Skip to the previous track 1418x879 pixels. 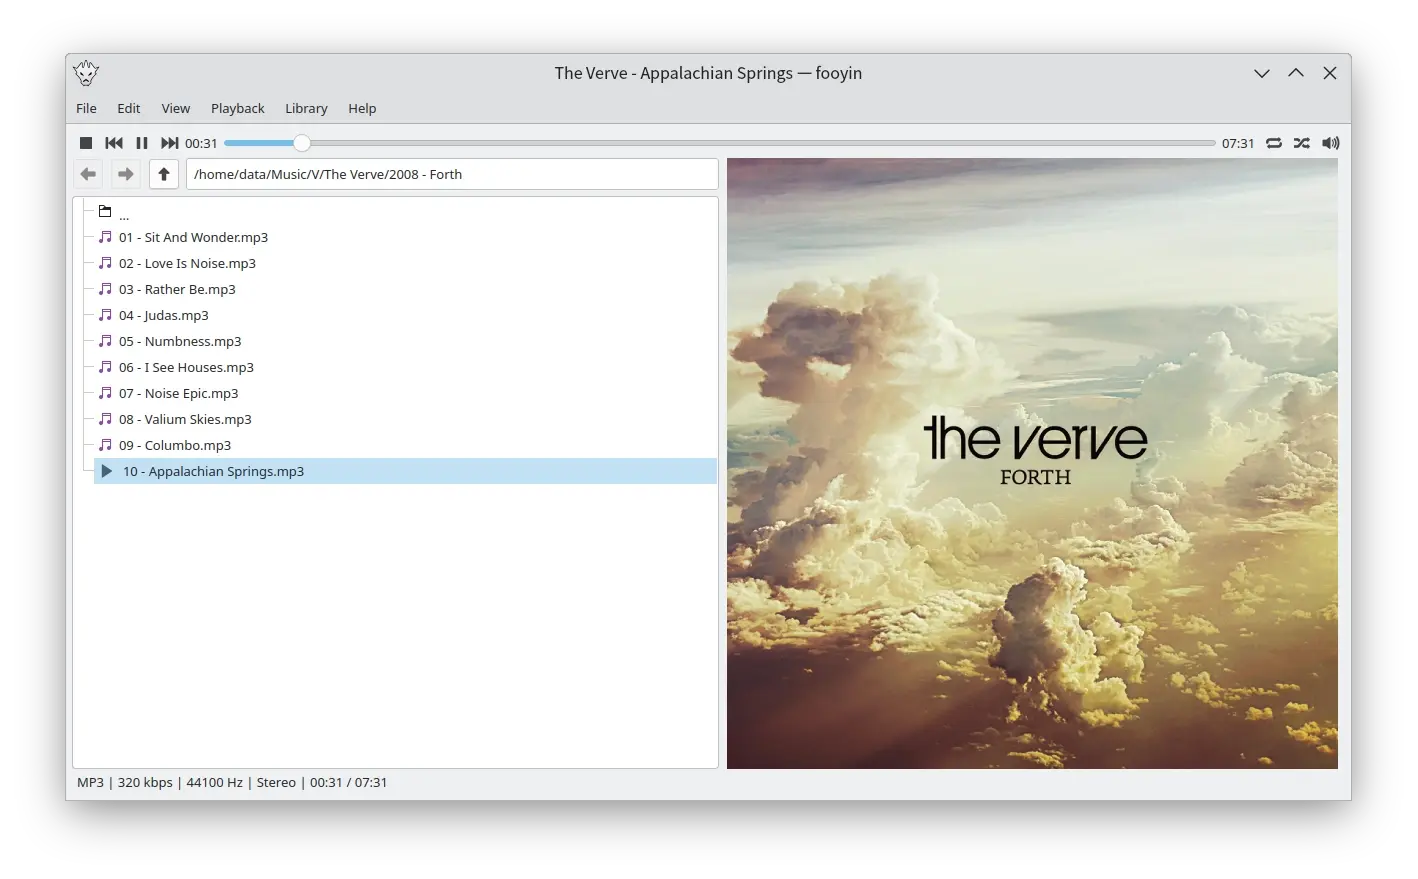[x=114, y=143]
